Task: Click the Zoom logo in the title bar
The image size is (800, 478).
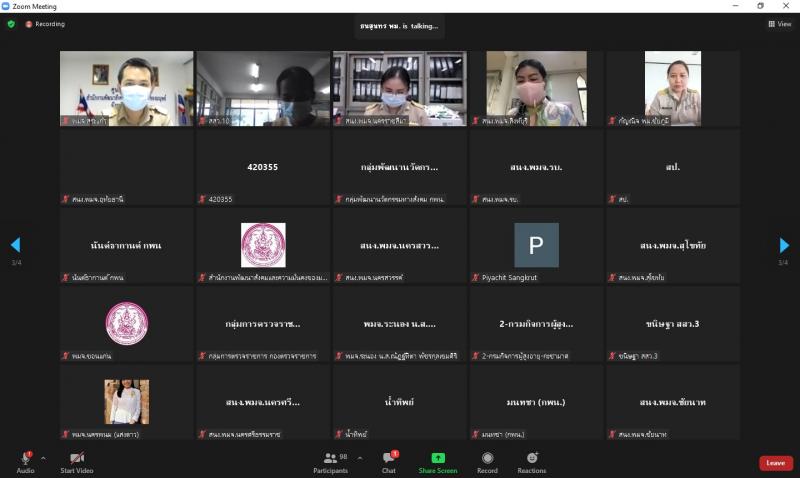Action: tap(6, 6)
